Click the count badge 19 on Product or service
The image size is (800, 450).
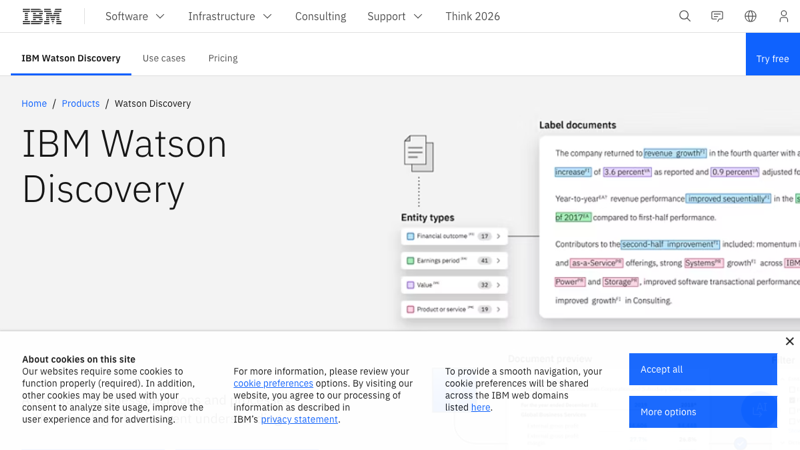pos(484,309)
